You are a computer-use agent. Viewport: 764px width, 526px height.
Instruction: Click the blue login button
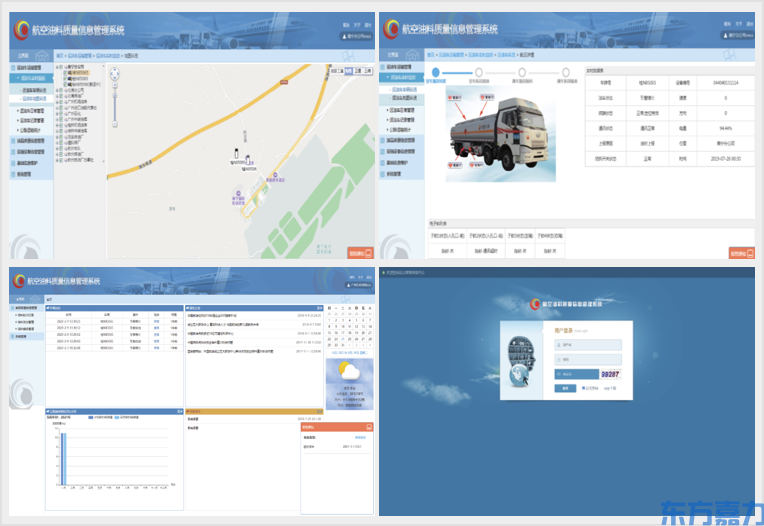[x=566, y=388]
